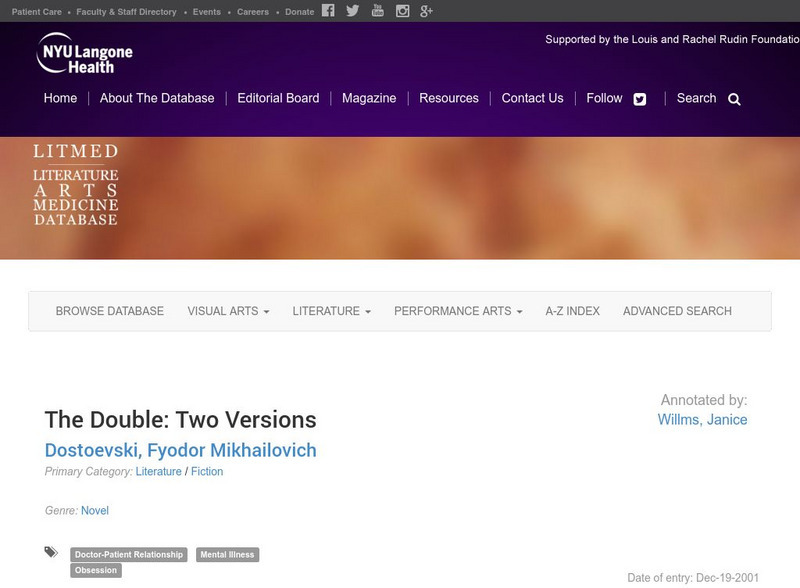Open annotator Willms, Janice link

pos(702,420)
